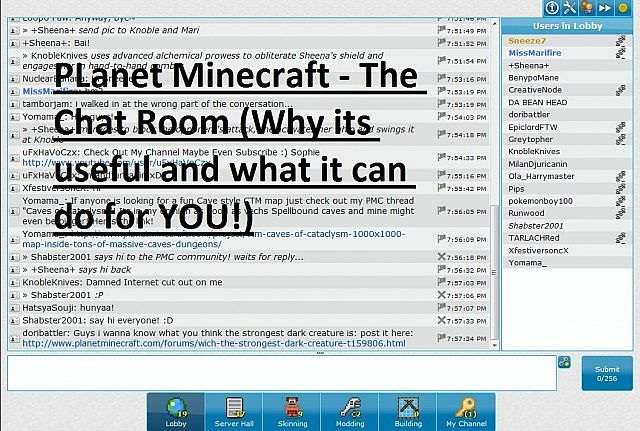The width and height of the screenshot is (640, 431).
Task: Click the two-users icon in top toolbar
Action: 587,8
